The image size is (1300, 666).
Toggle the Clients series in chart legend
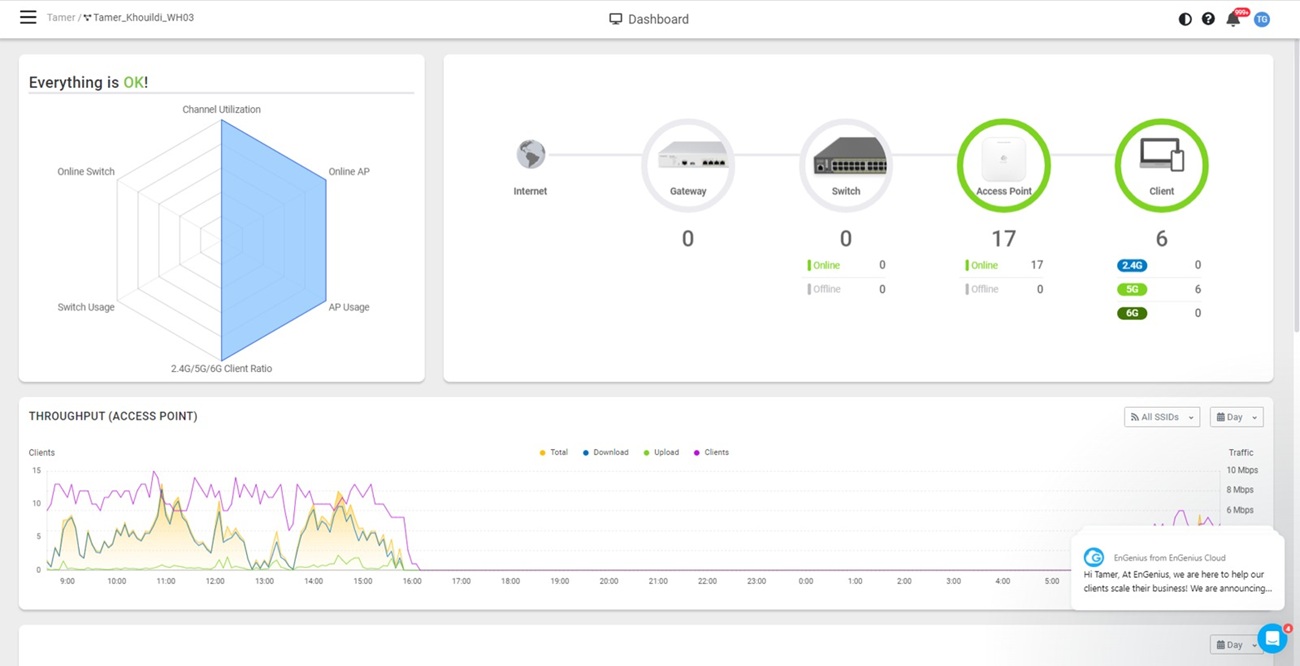coord(711,453)
